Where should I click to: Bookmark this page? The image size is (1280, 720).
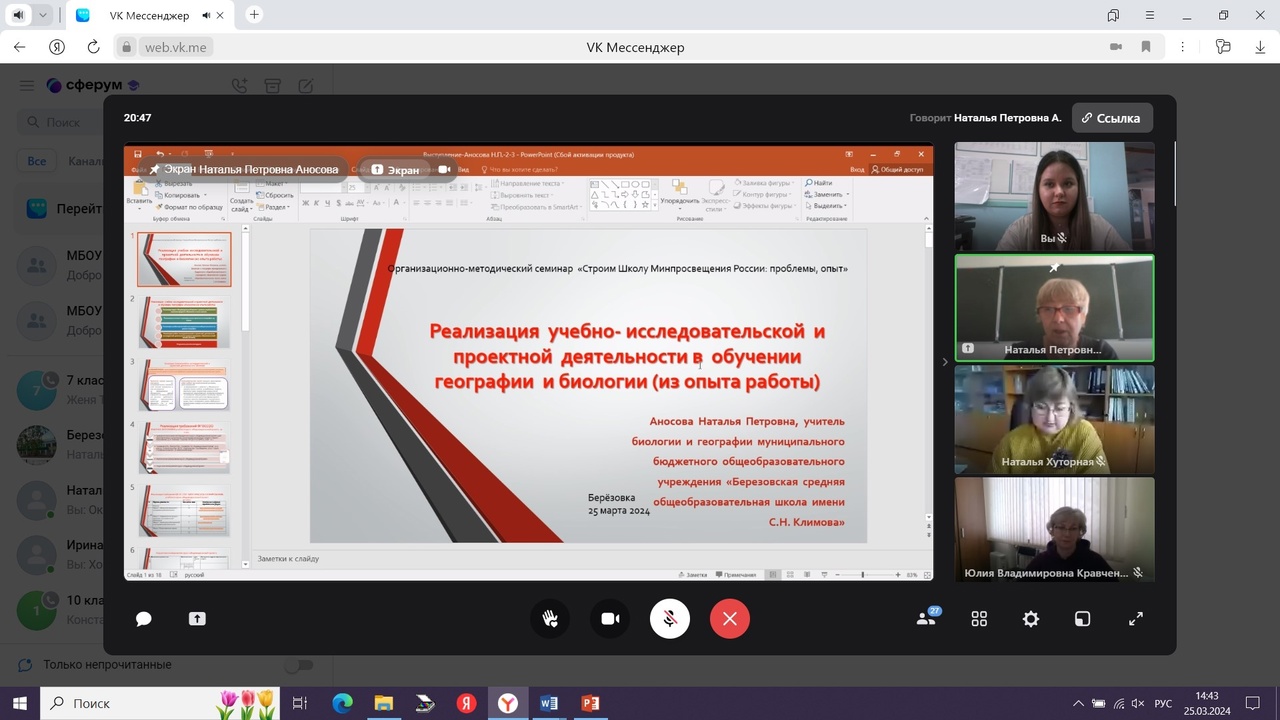[1146, 47]
